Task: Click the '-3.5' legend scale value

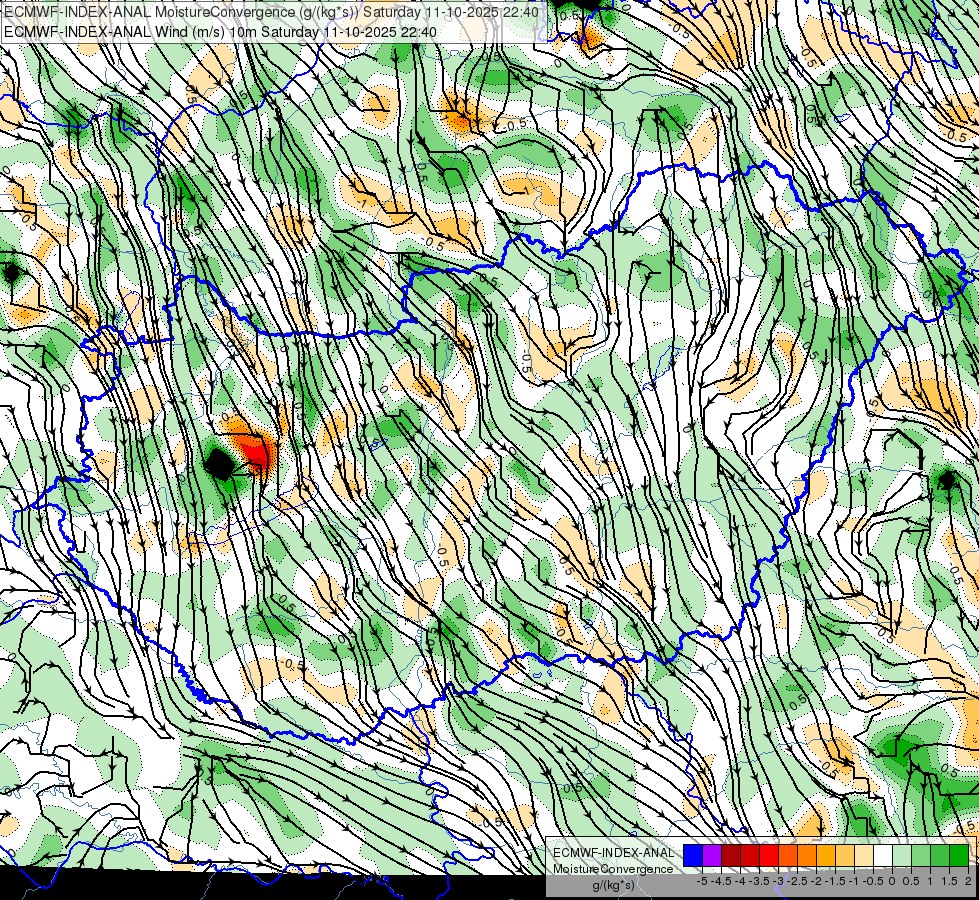Action: point(759,881)
